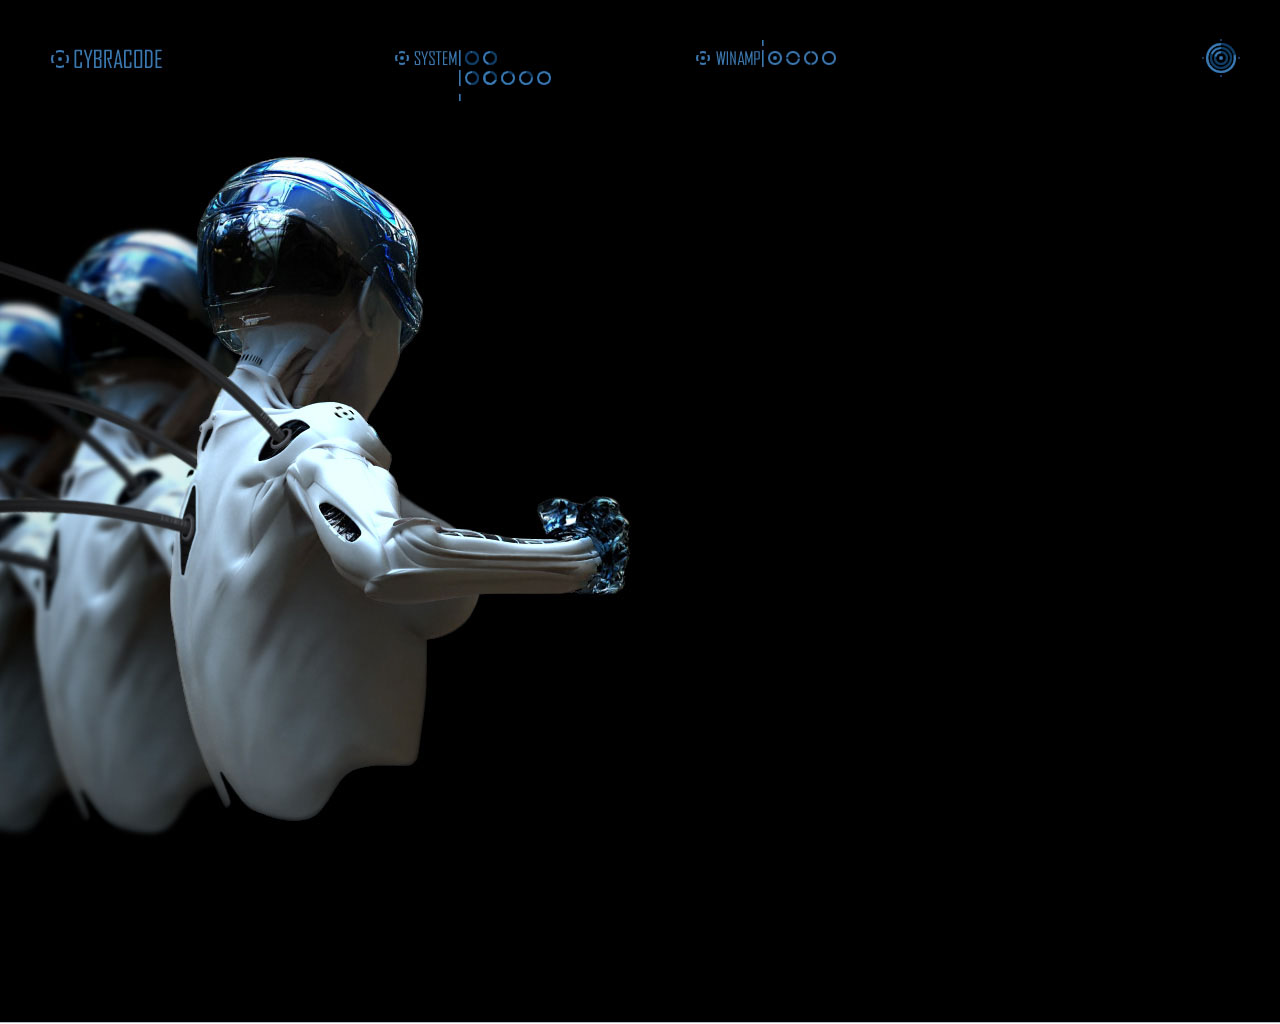
Task: Click the bracket icon beside CYBRACODE
Action: point(60,59)
